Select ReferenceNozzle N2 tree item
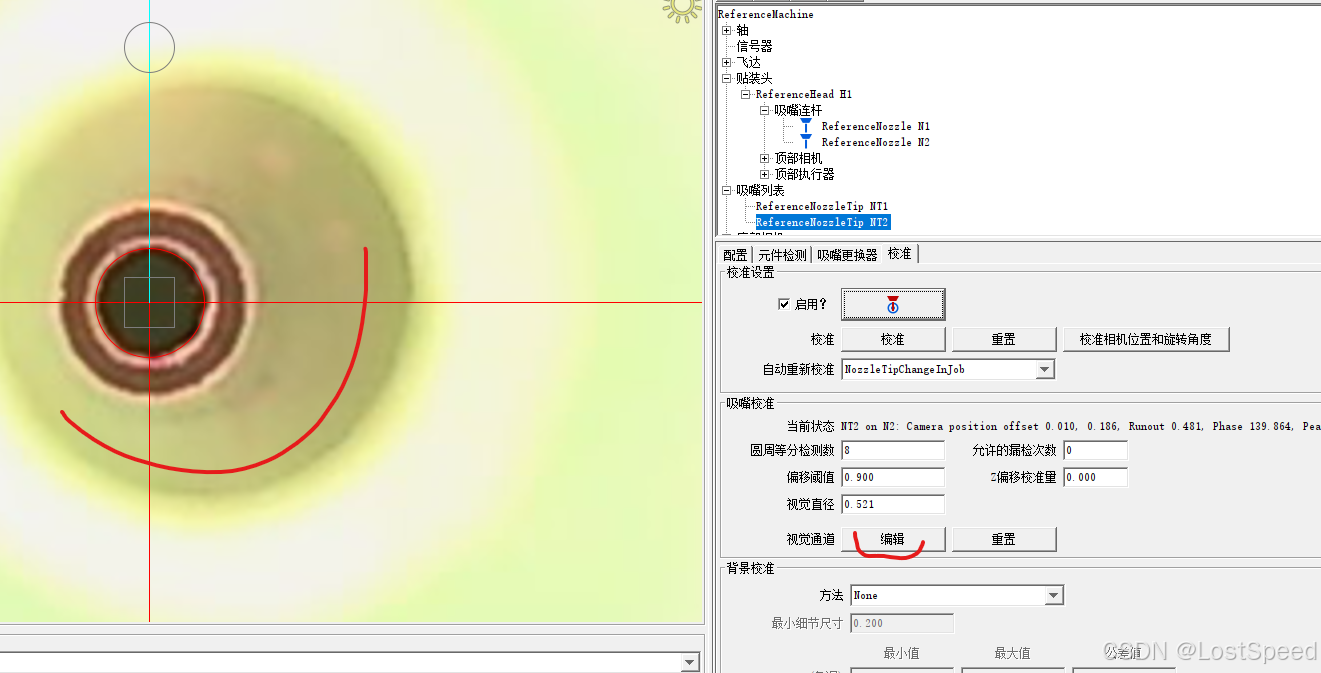This screenshot has width=1321, height=673. coord(876,142)
